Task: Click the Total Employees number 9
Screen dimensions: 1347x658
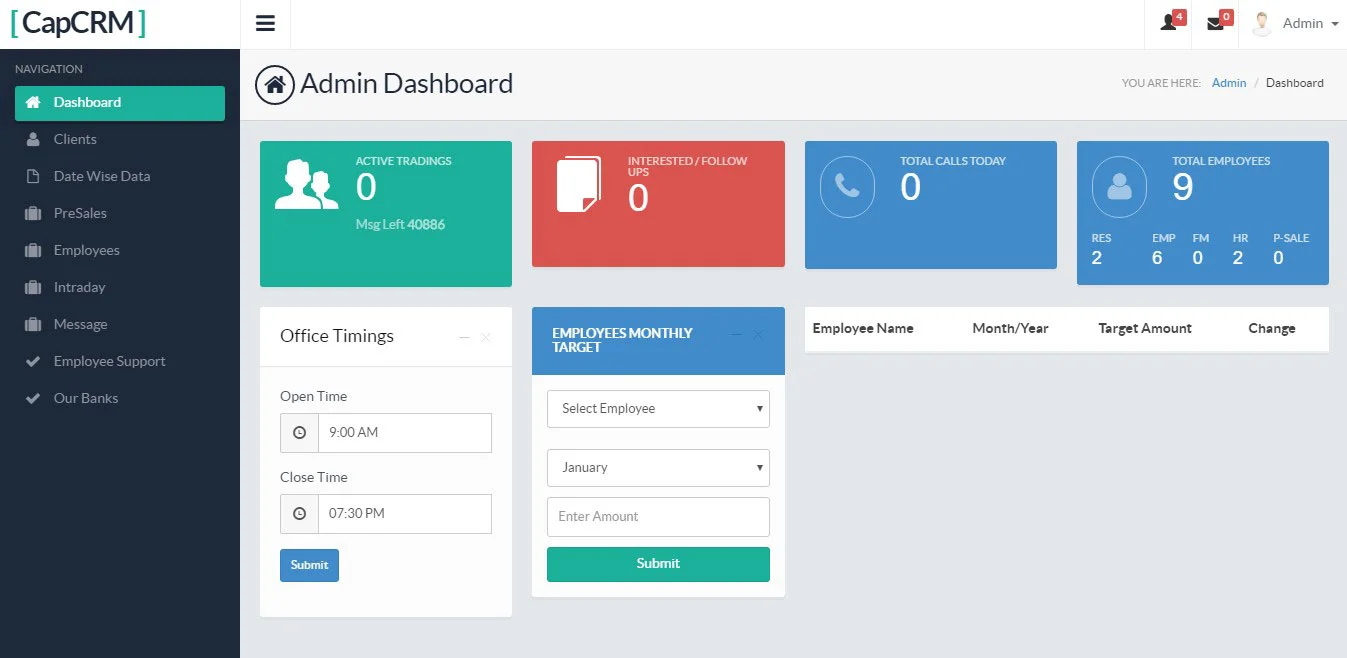Action: [1183, 187]
